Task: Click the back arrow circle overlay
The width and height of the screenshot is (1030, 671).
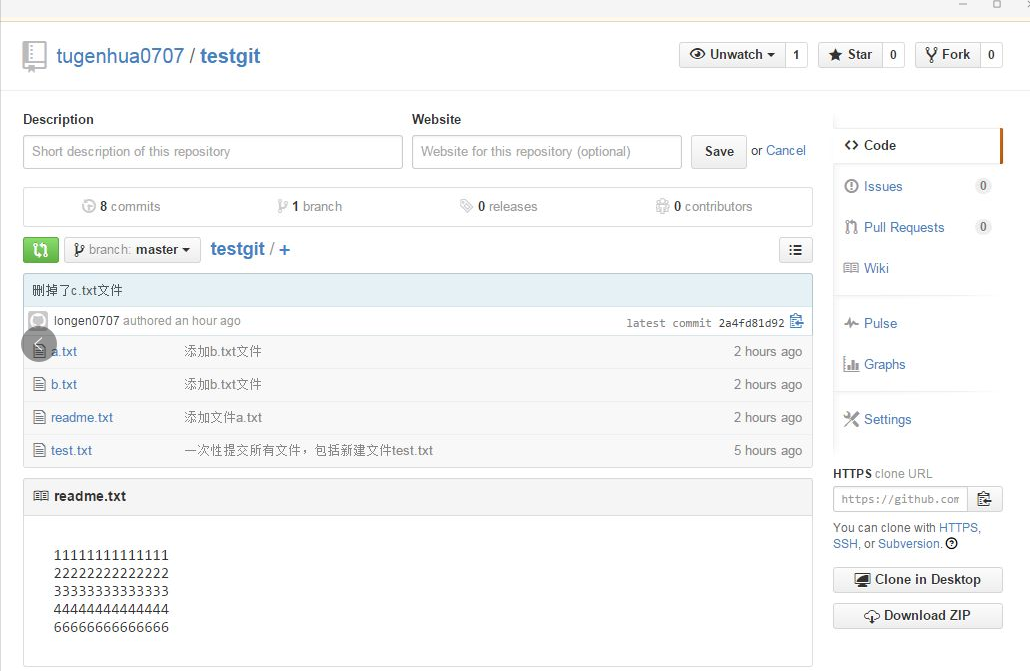Action: [39, 344]
